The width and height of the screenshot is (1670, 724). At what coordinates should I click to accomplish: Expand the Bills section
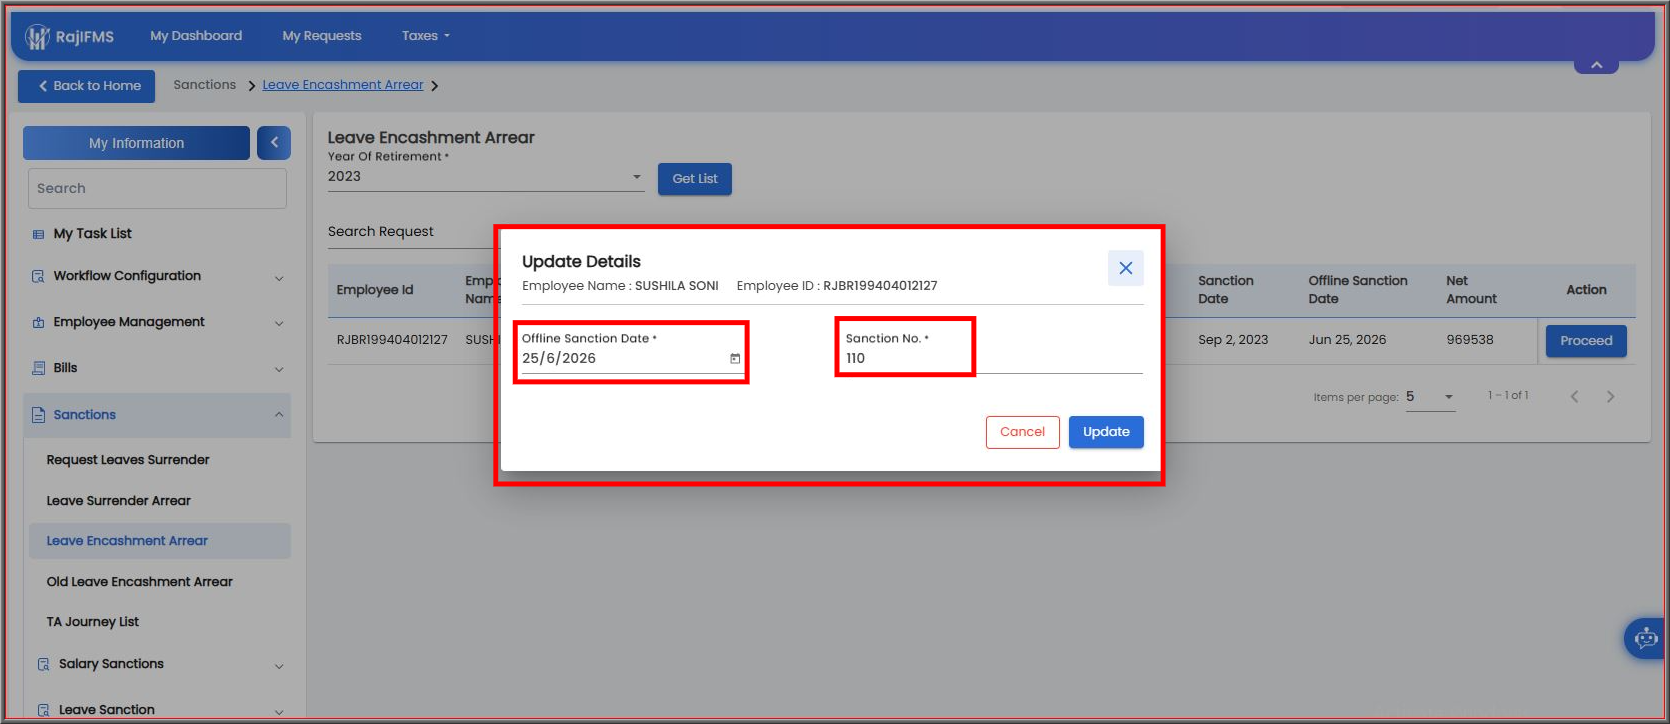click(x=279, y=369)
